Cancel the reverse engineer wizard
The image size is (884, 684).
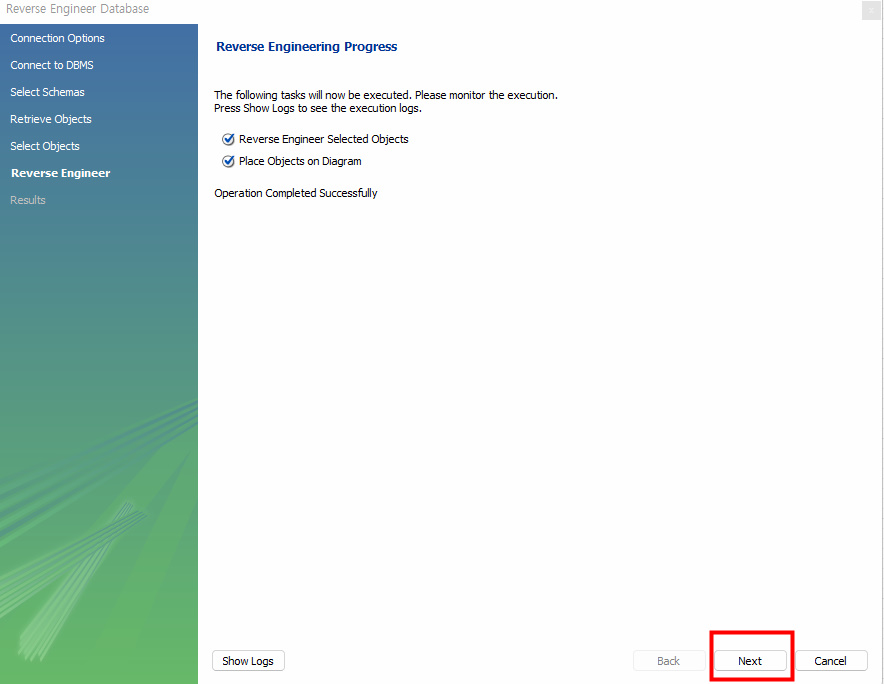(x=831, y=661)
